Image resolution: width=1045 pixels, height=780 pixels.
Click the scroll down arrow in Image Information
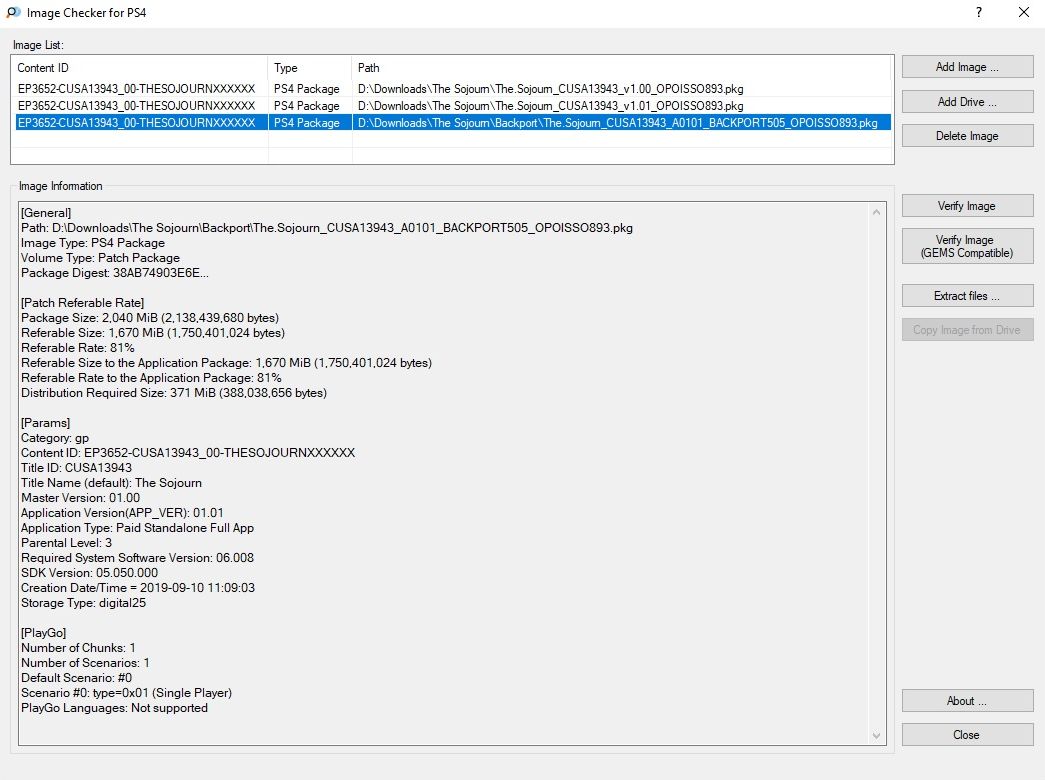877,736
